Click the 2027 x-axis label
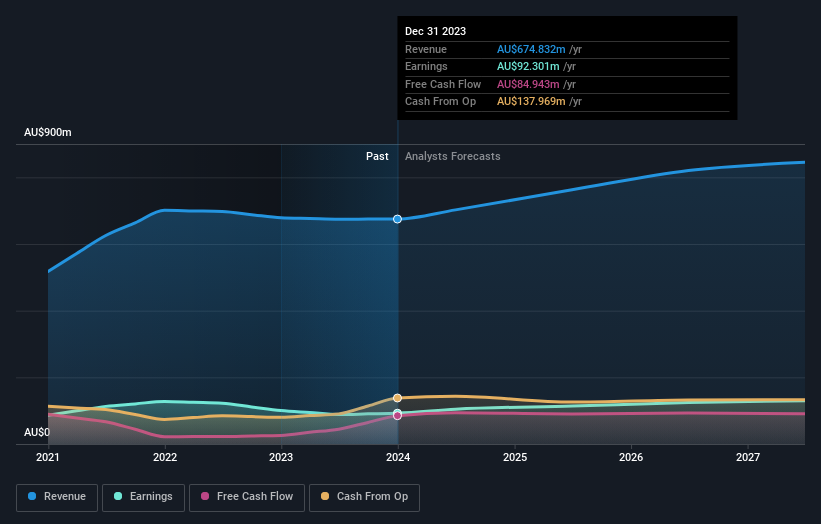Screen dimensions: 821x524 (748, 457)
